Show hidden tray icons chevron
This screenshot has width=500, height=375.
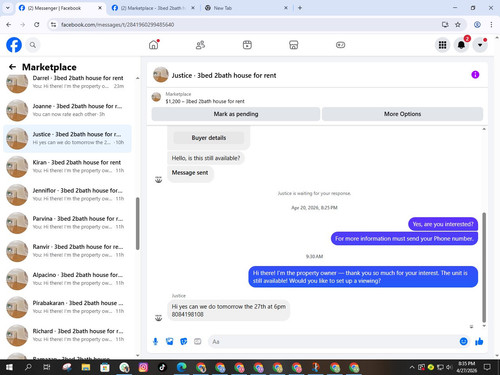coord(412,367)
